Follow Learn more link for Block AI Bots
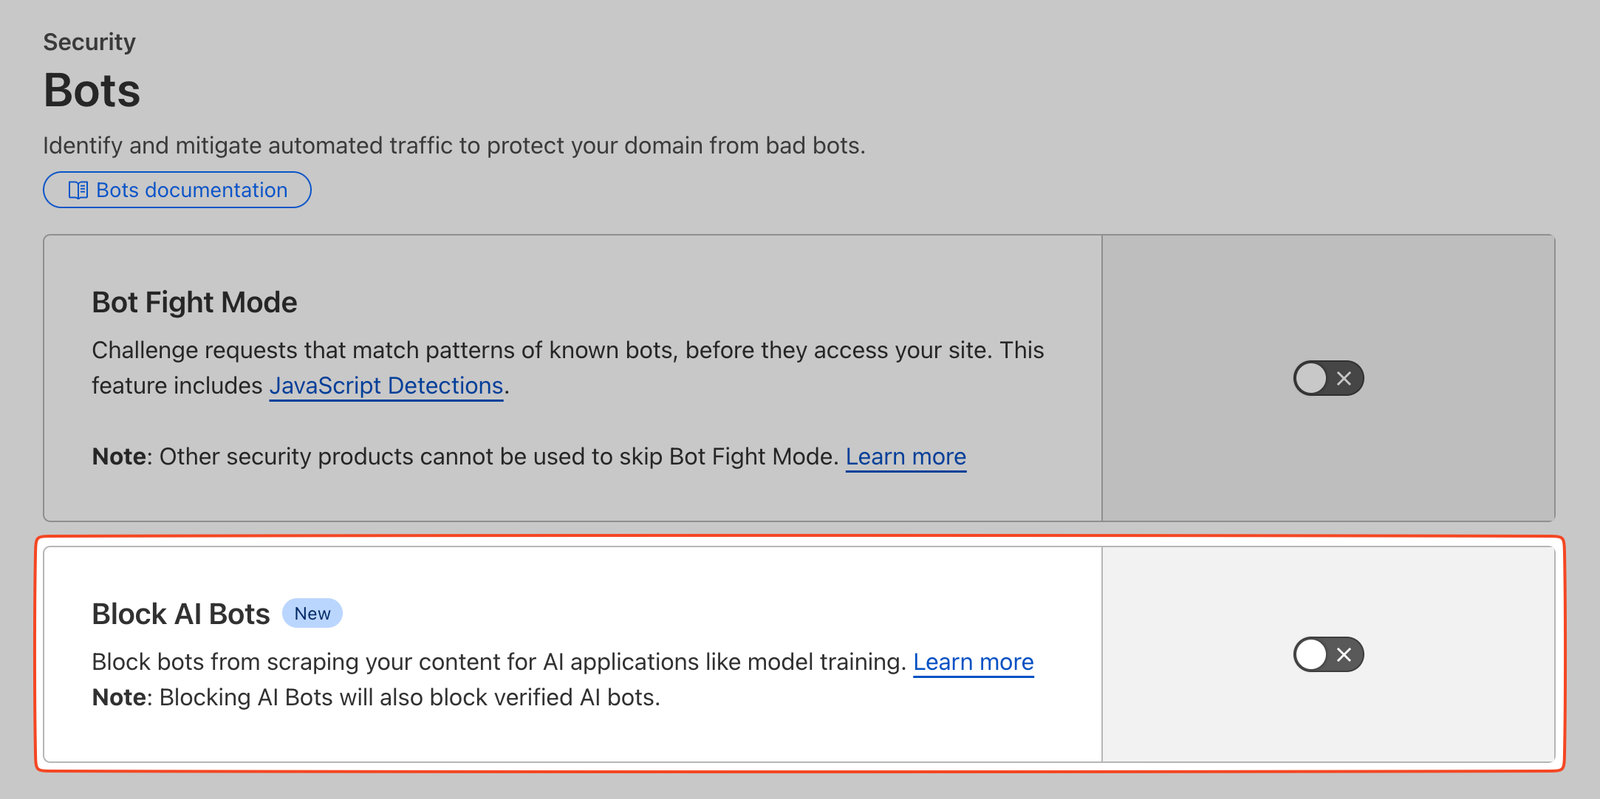Viewport: 1600px width, 799px height. [x=973, y=662]
